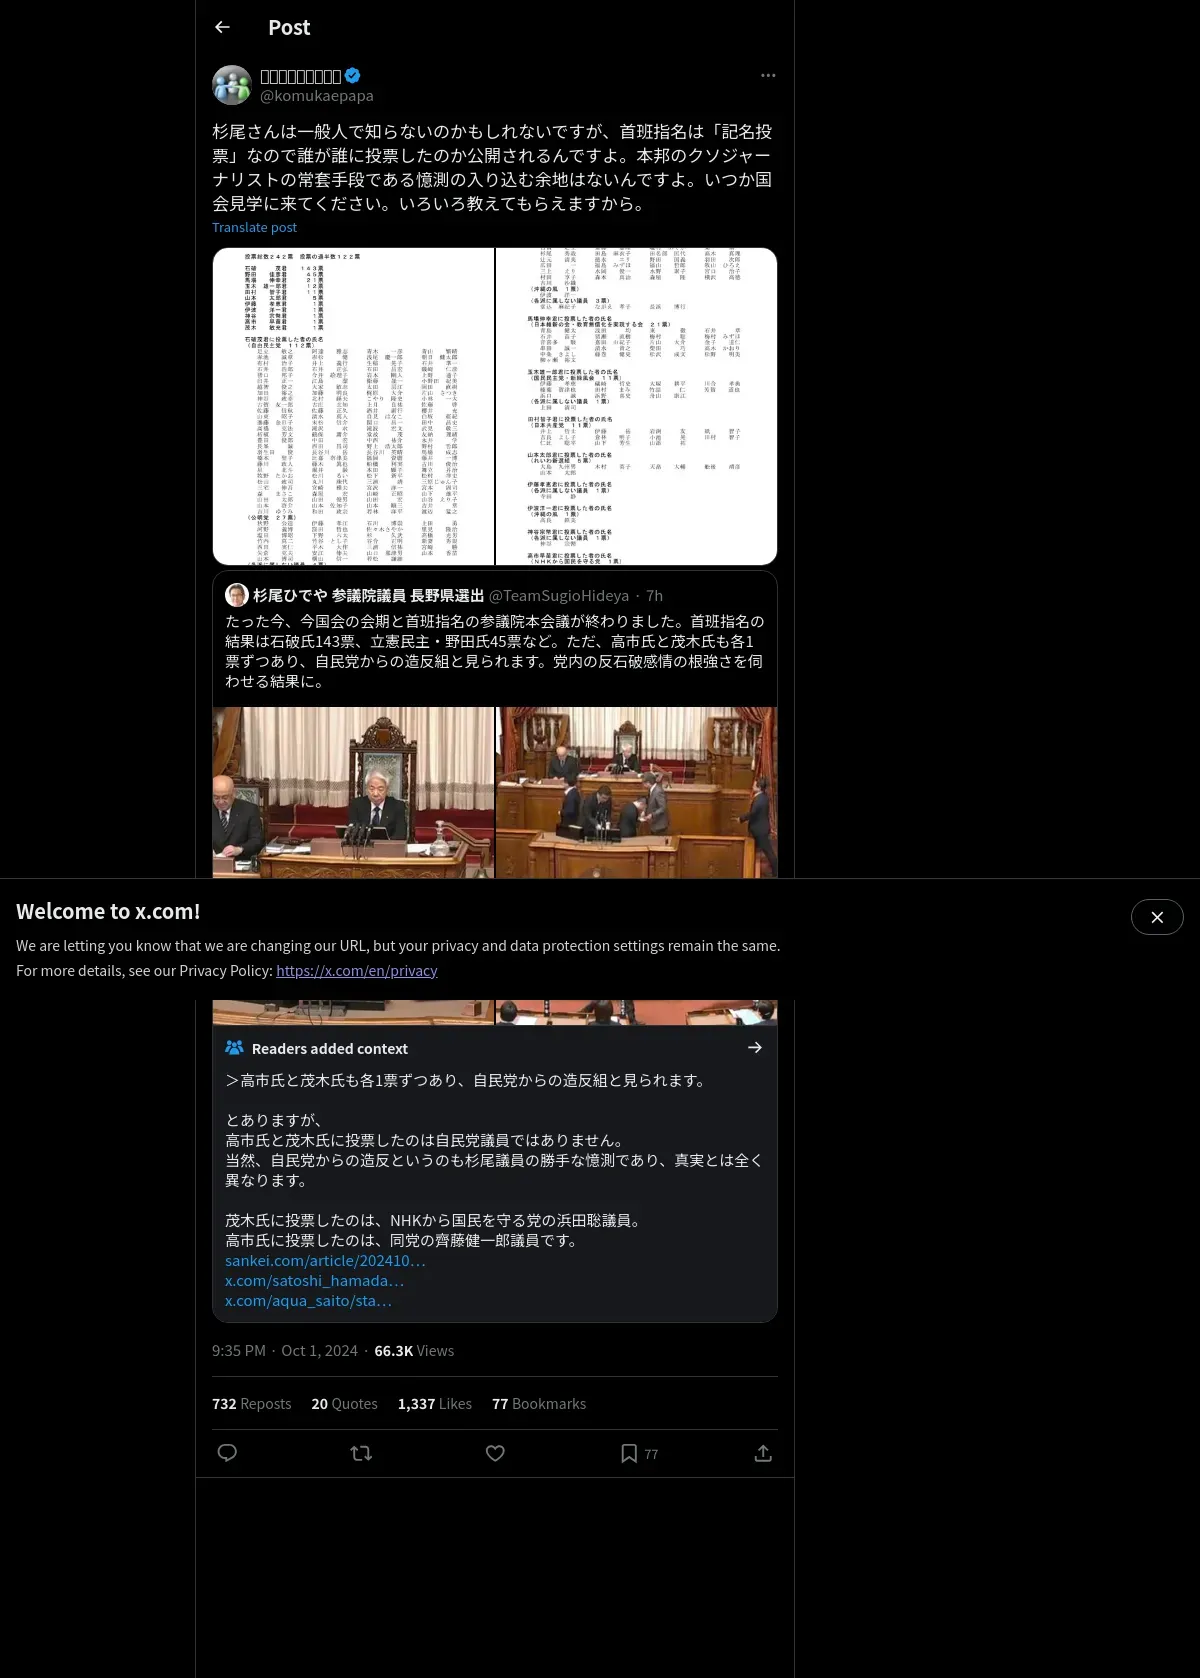The height and width of the screenshot is (1678, 1200).
Task: Open @komukaepapa profile handle
Action: click(317, 96)
